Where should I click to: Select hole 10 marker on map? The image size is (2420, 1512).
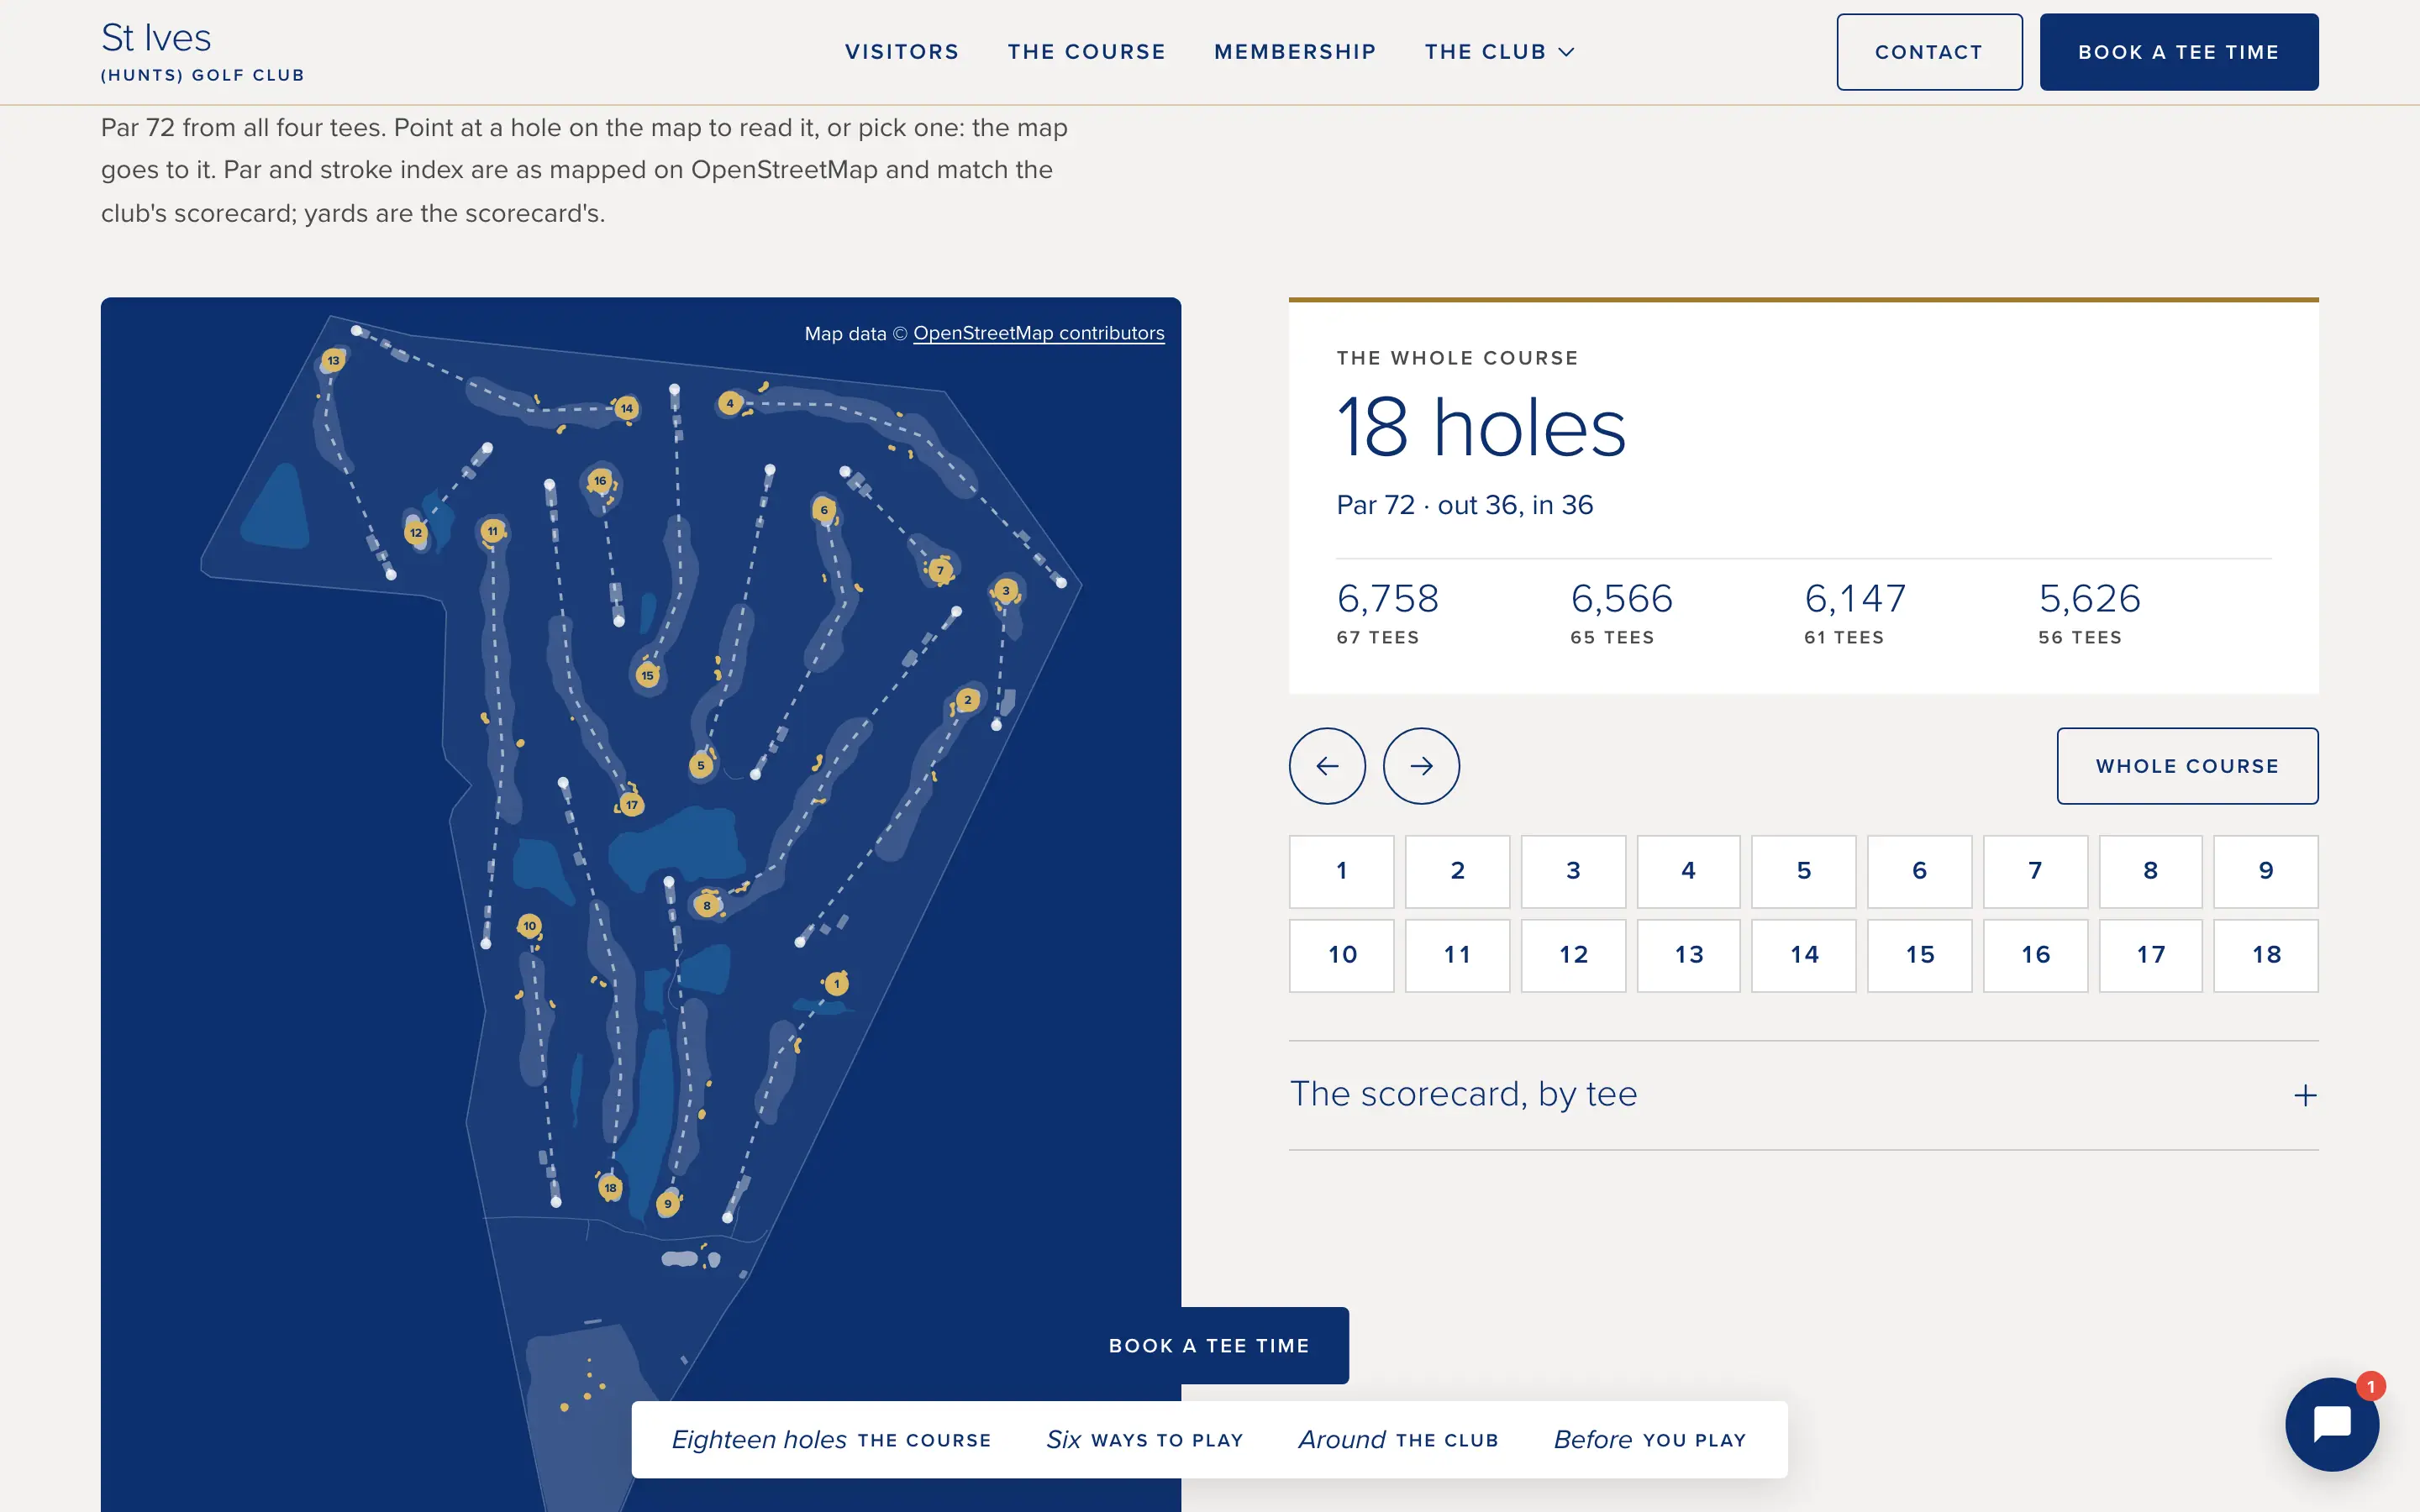(530, 926)
